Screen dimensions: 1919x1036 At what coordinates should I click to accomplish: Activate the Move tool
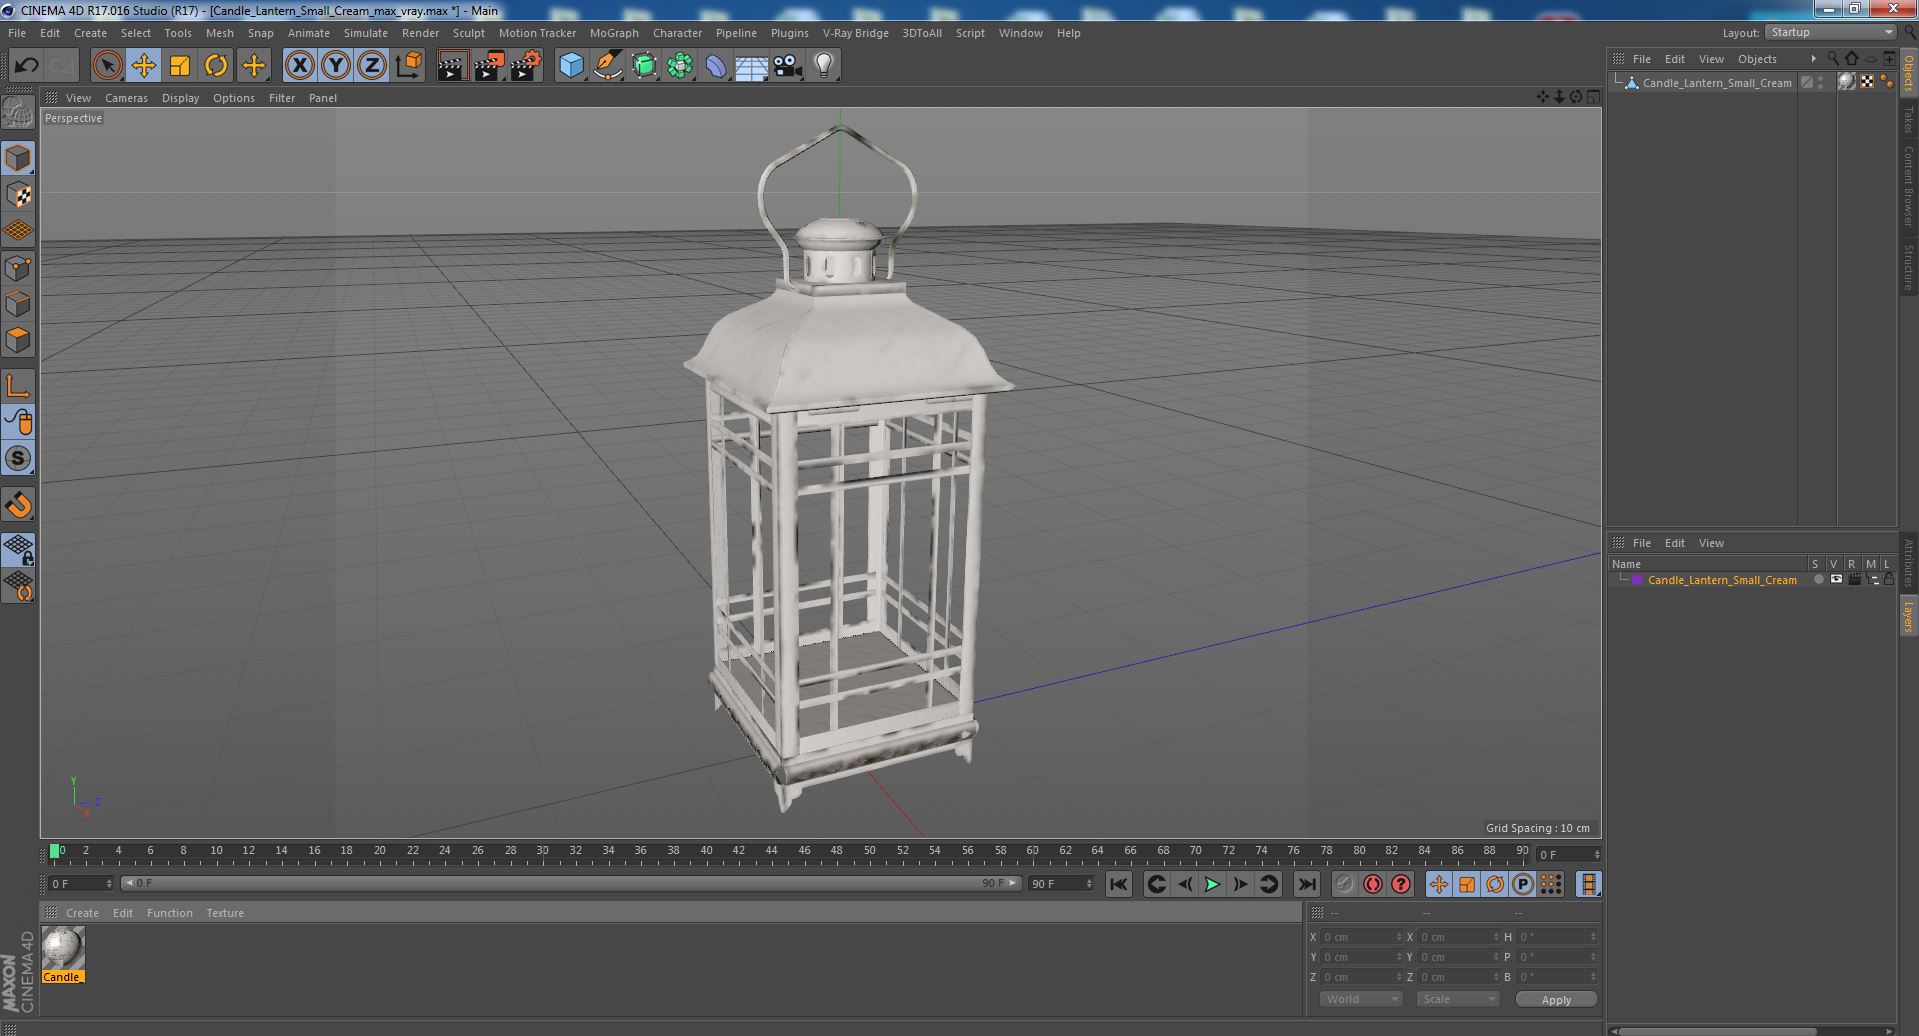[143, 66]
